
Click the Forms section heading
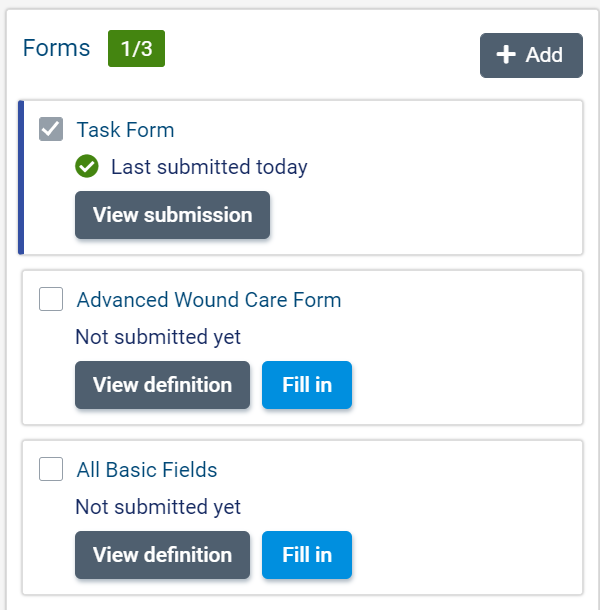coord(56,48)
